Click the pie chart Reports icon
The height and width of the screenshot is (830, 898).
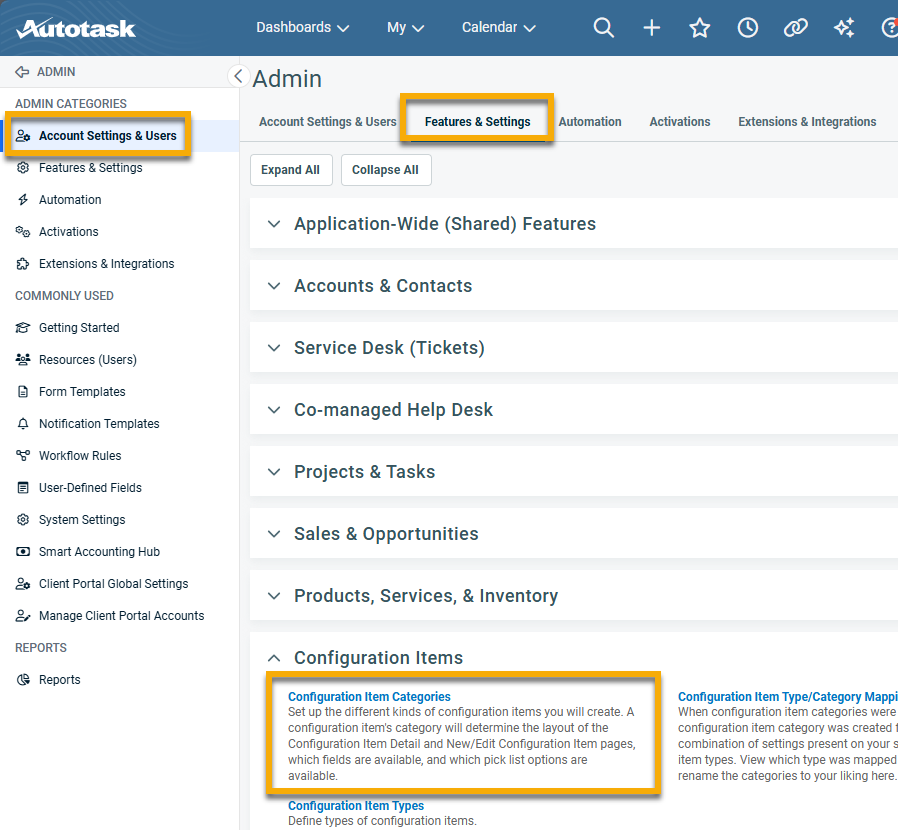pyautogui.click(x=23, y=680)
